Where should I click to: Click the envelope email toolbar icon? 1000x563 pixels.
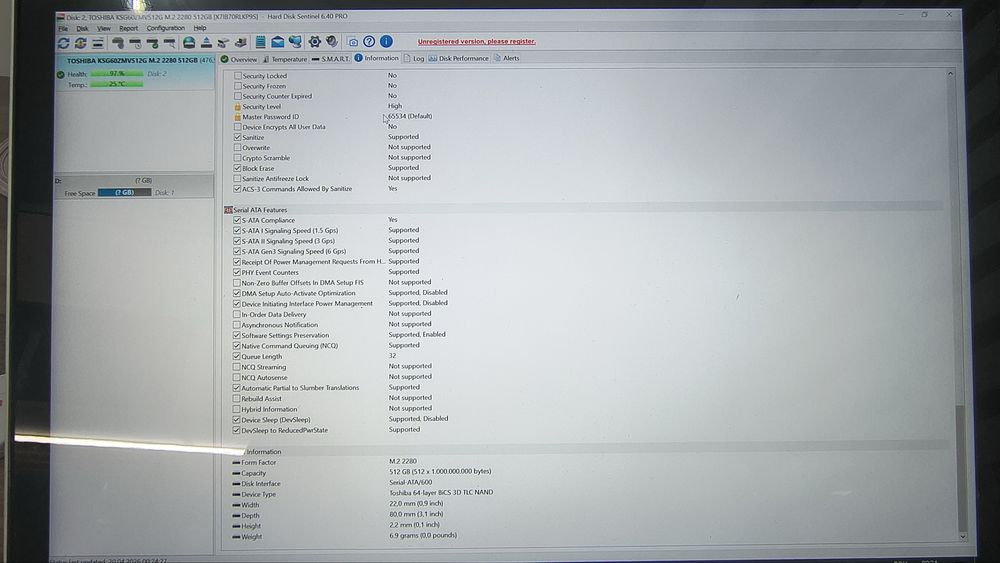[277, 41]
